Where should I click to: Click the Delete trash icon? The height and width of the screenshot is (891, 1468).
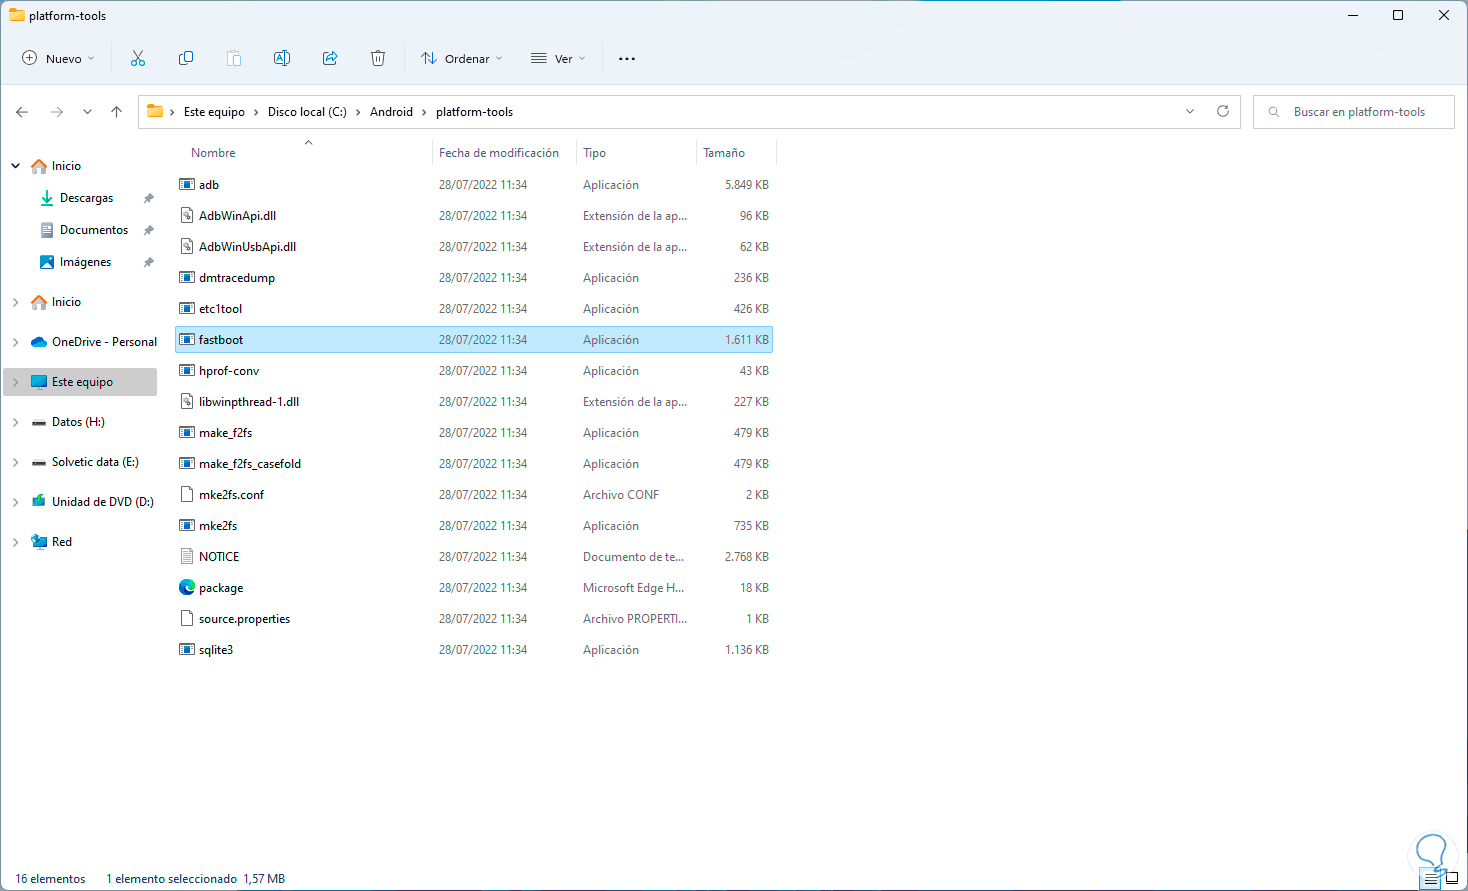pos(378,59)
